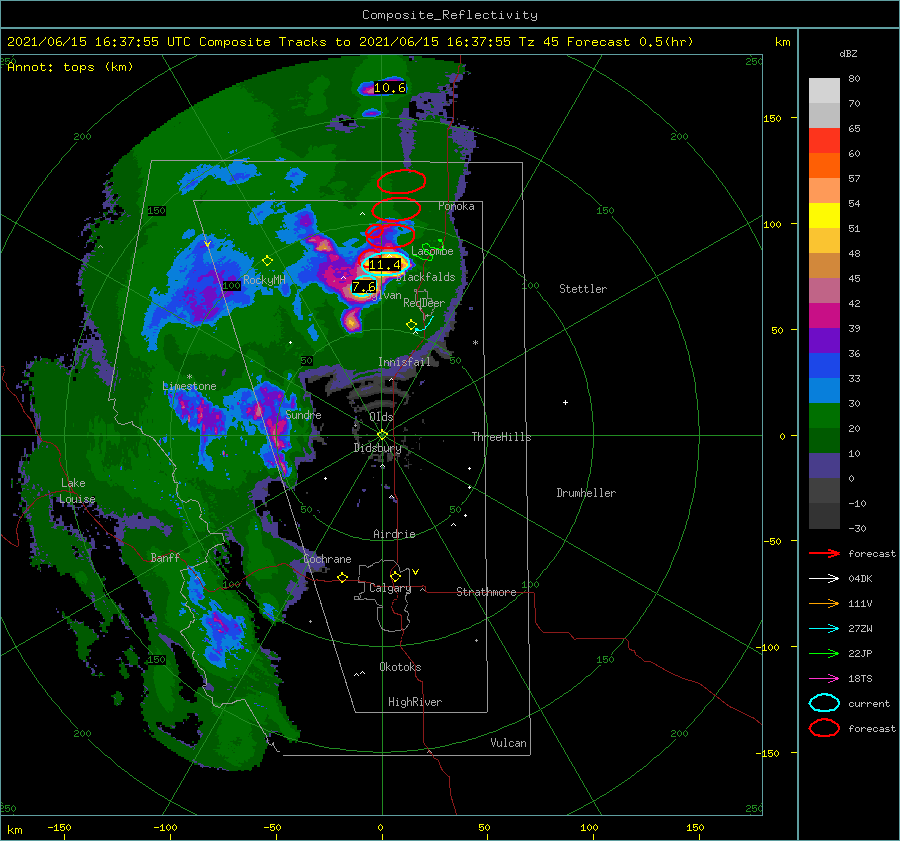Click the Okotoks city label
Viewport: 900px width, 841px height.
point(400,667)
